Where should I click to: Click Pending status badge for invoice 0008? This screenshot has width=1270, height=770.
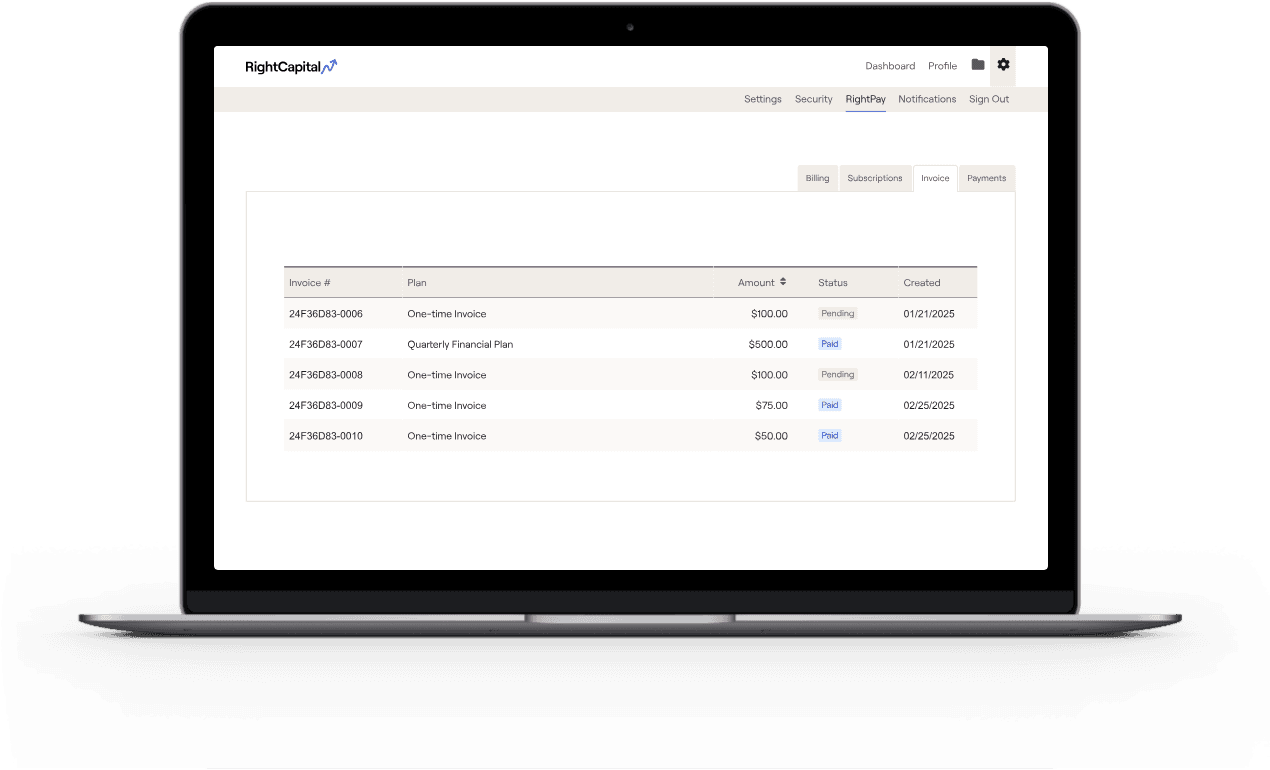point(838,374)
